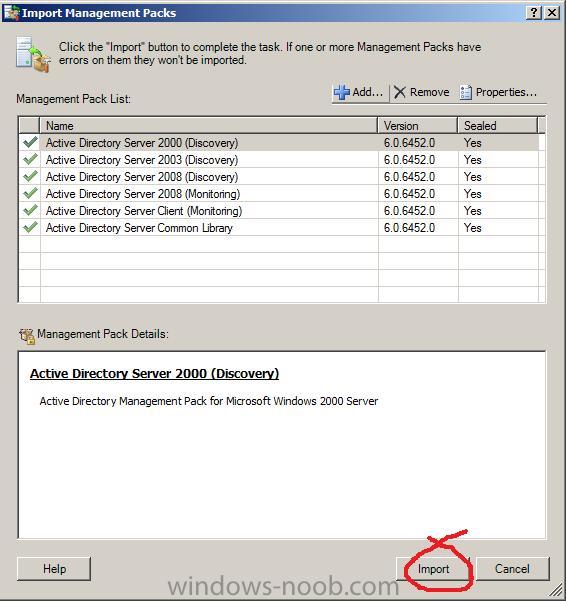Click green checkmark of Server 2003 (Discovery)
The width and height of the screenshot is (566, 601).
click(30, 159)
